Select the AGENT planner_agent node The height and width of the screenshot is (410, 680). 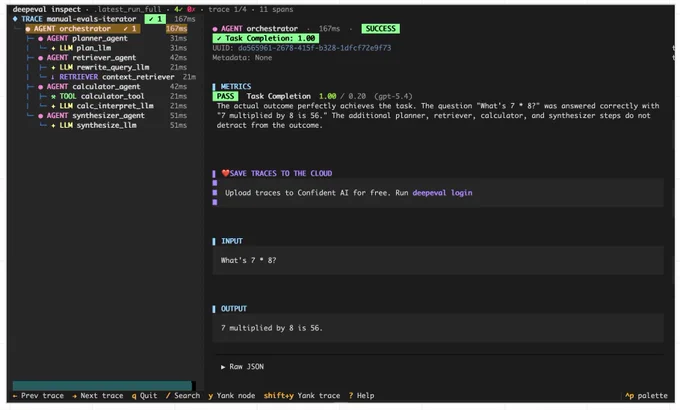(x=87, y=38)
